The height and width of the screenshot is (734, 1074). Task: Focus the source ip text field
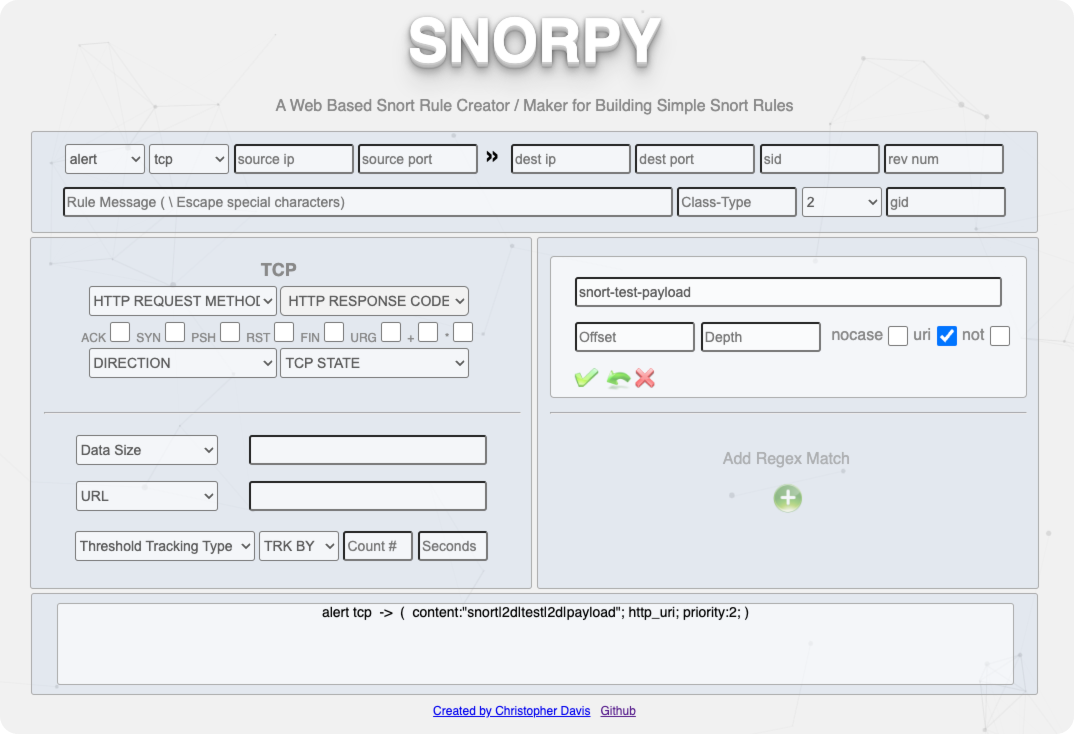[294, 159]
